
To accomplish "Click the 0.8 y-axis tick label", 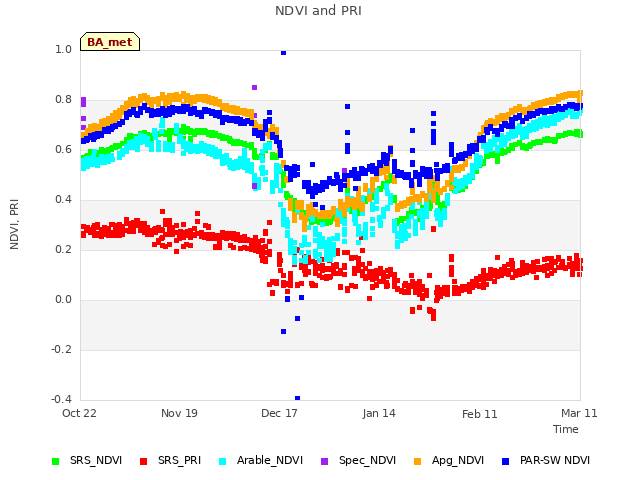I will 63,100.
